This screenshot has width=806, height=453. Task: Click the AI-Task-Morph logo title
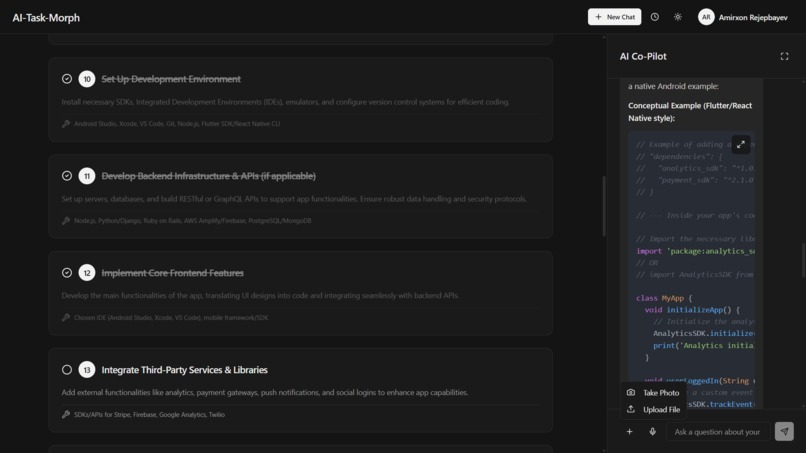click(46, 17)
